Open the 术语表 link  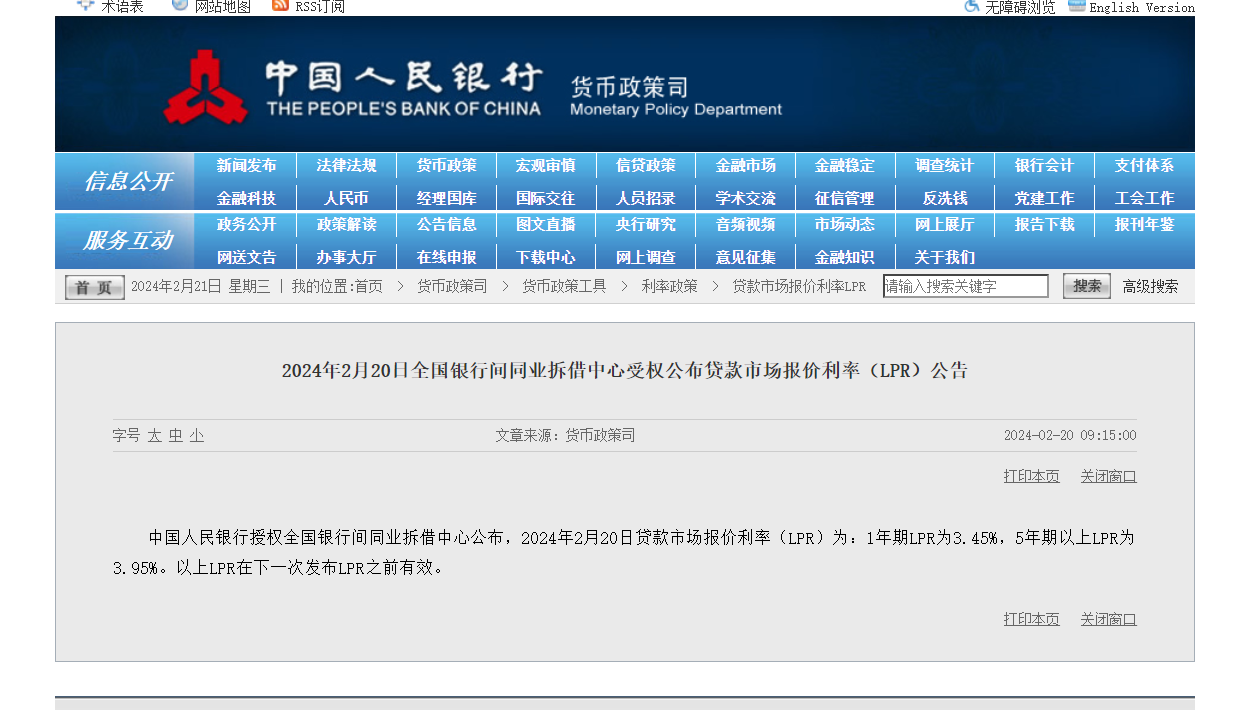pos(122,6)
